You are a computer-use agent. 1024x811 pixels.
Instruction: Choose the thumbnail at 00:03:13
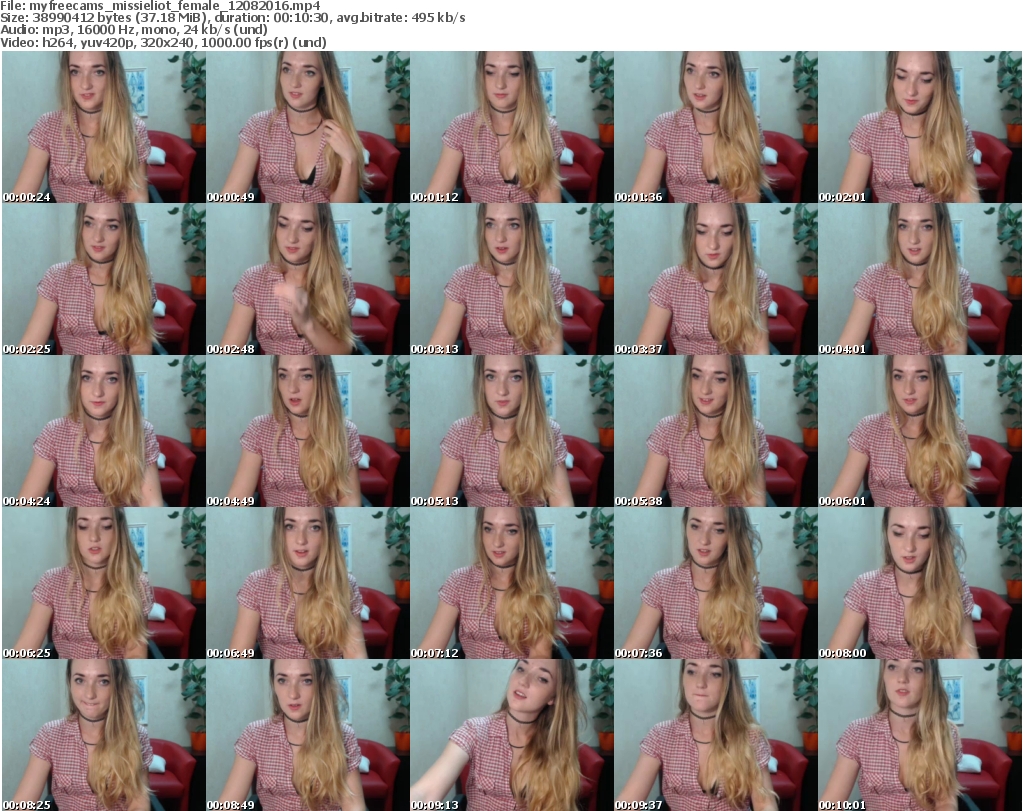[512, 279]
